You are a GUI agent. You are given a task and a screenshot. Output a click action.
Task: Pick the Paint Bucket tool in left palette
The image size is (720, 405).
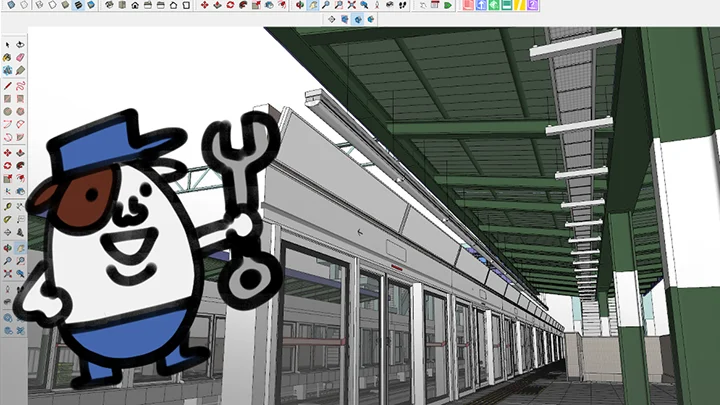coord(7,57)
